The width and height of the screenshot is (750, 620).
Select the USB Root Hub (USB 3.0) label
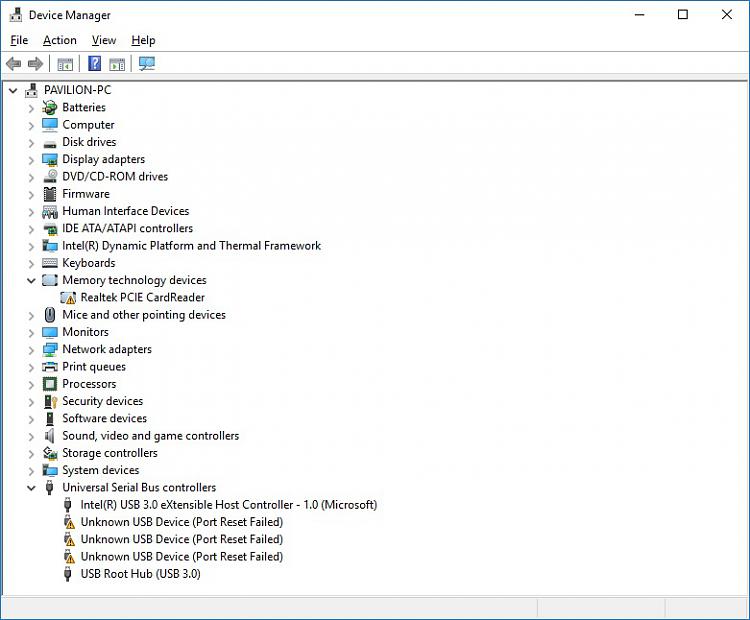(x=141, y=574)
